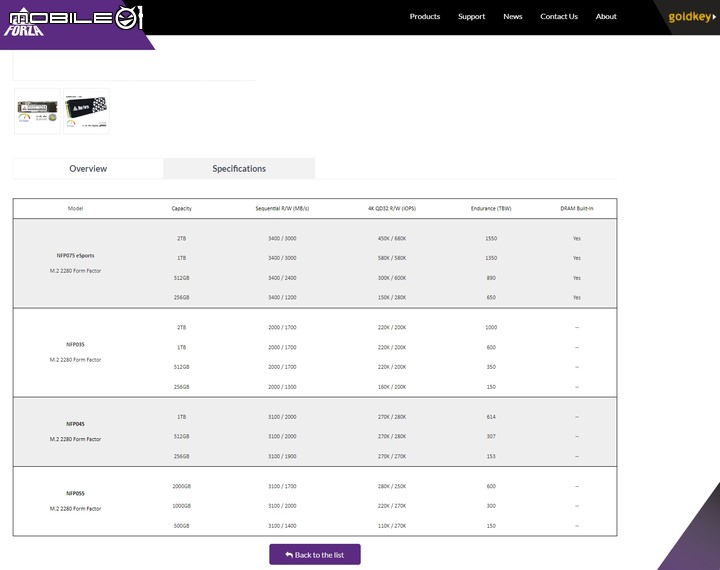Click the 2000GB capacity cell
The height and width of the screenshot is (570, 720).
(x=181, y=486)
